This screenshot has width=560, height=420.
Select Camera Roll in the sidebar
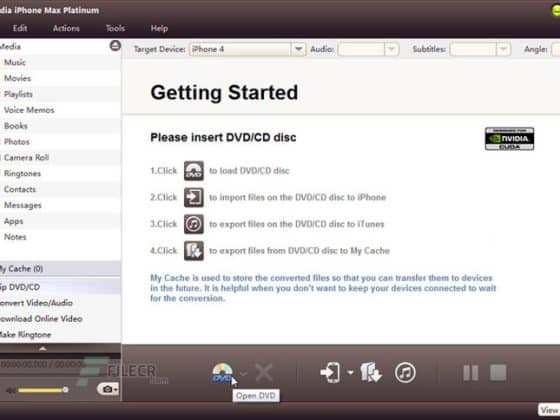pyautogui.click(x=60, y=158)
